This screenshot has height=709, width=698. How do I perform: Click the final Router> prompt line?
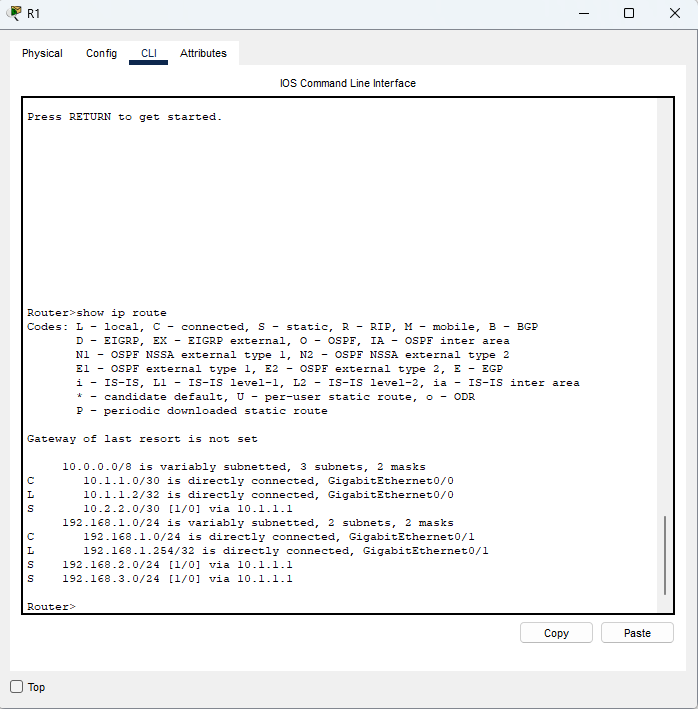(51, 606)
